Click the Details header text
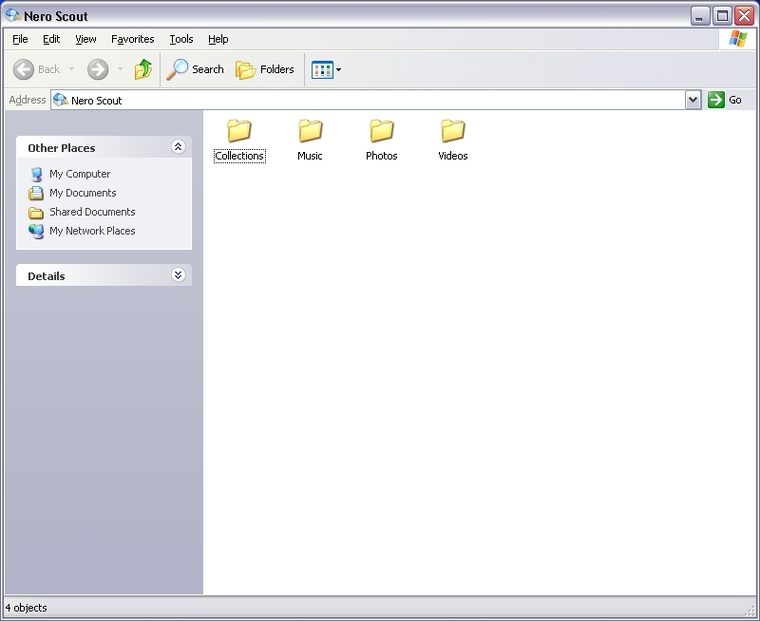This screenshot has height=621, width=760. coord(46,276)
